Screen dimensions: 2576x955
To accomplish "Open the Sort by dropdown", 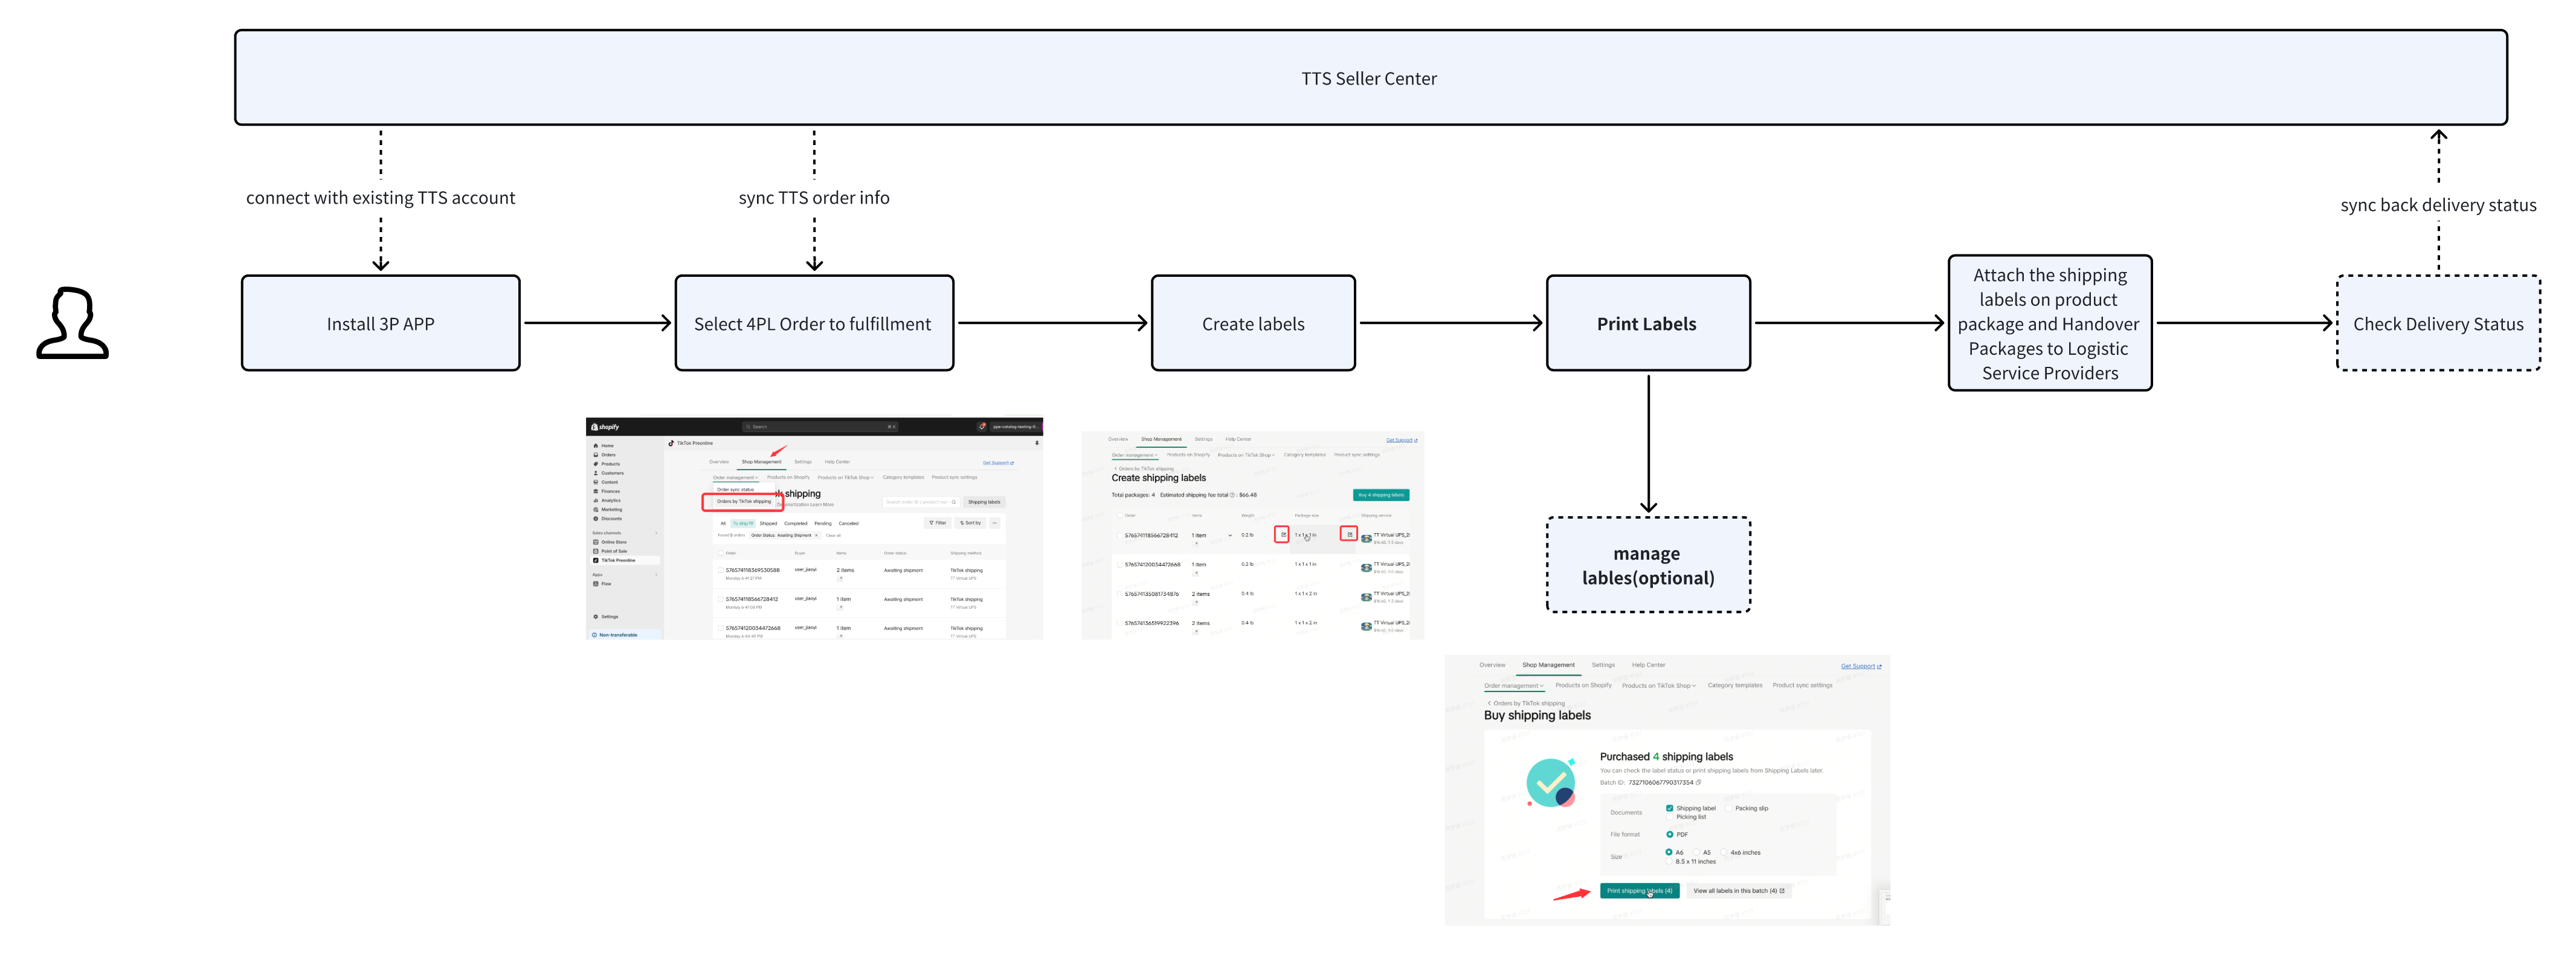I will pyautogui.click(x=970, y=523).
